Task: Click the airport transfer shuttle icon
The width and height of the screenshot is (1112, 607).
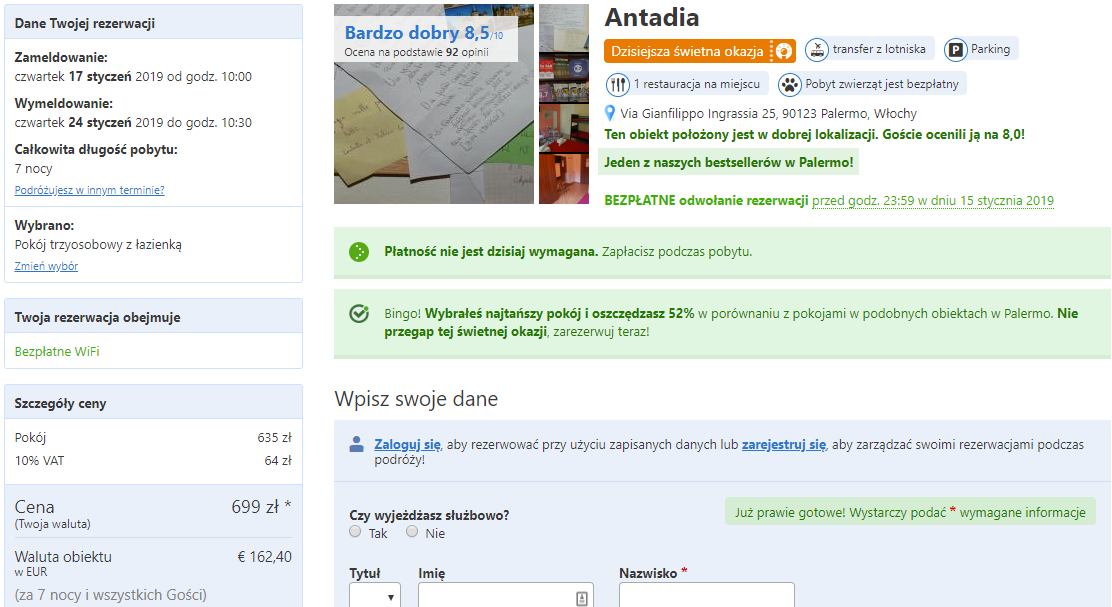Action: pos(817,50)
